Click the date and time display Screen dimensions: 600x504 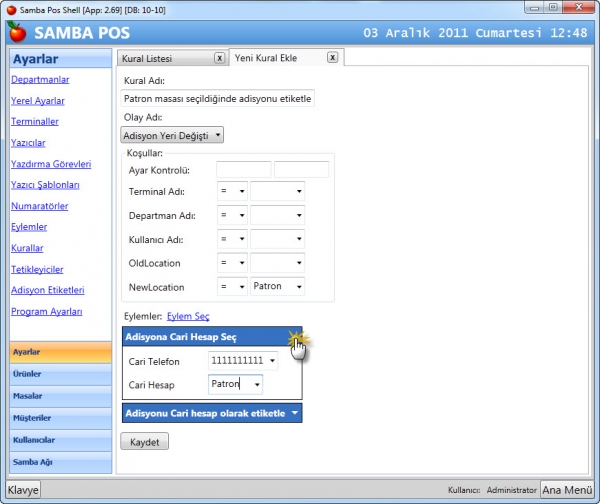[x=475, y=33]
